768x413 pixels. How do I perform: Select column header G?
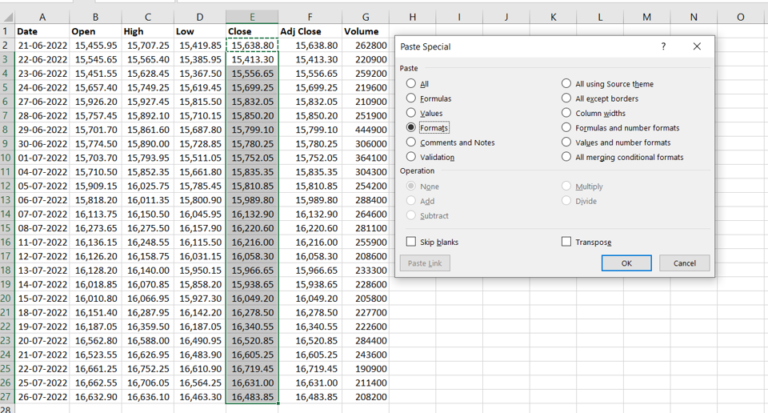click(366, 16)
